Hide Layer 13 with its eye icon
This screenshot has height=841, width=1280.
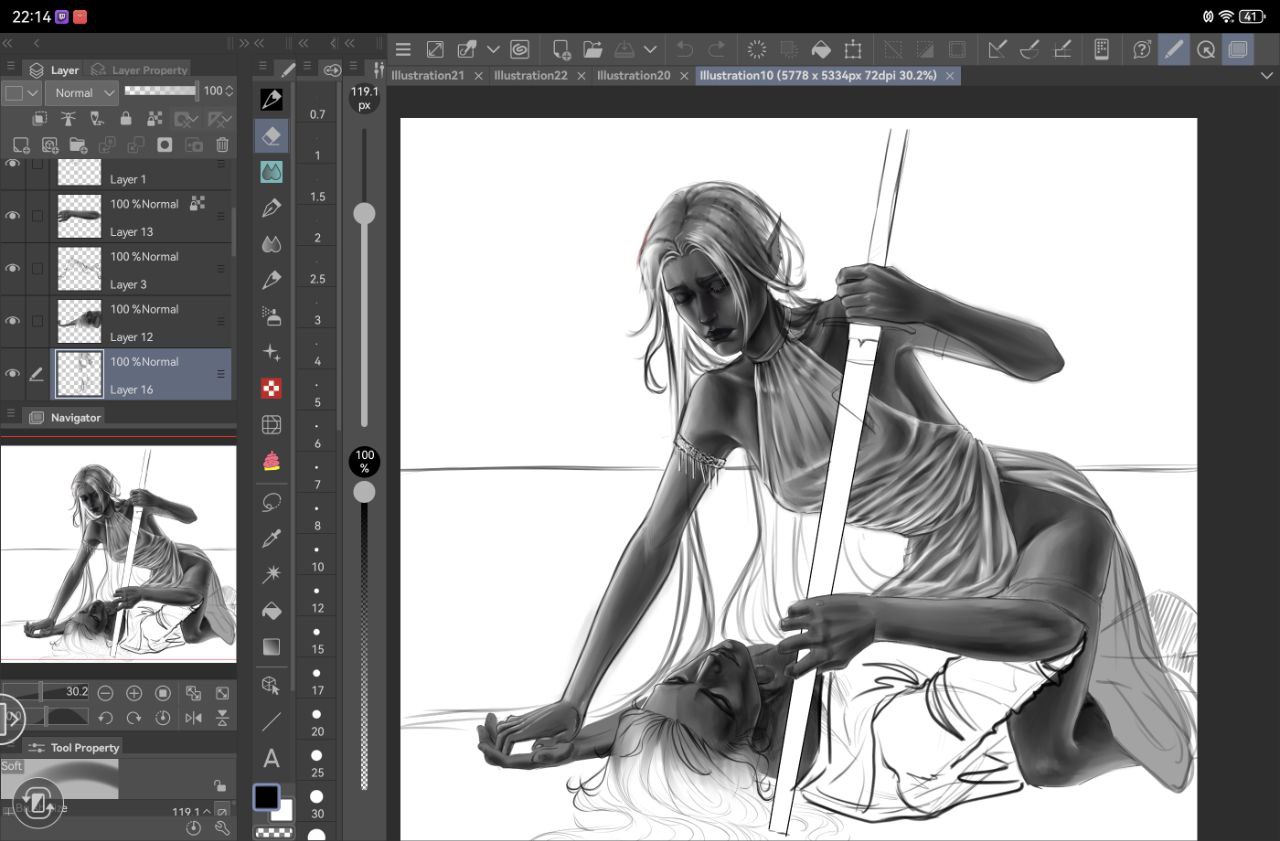pyautogui.click(x=13, y=216)
